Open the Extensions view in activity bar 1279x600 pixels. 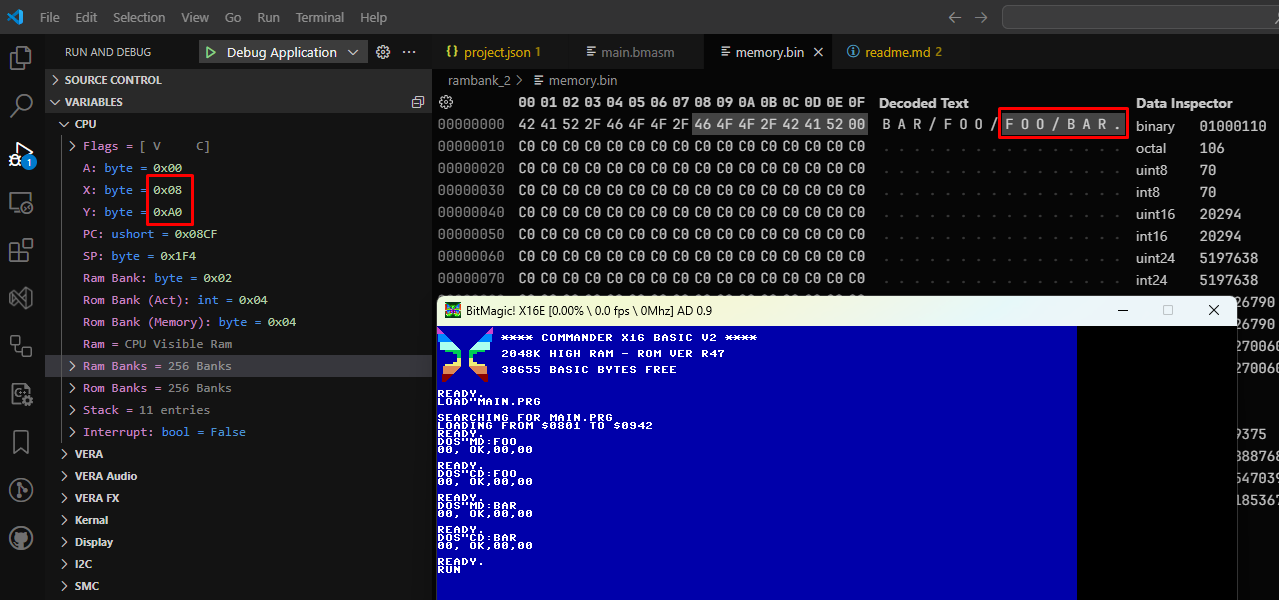21,251
